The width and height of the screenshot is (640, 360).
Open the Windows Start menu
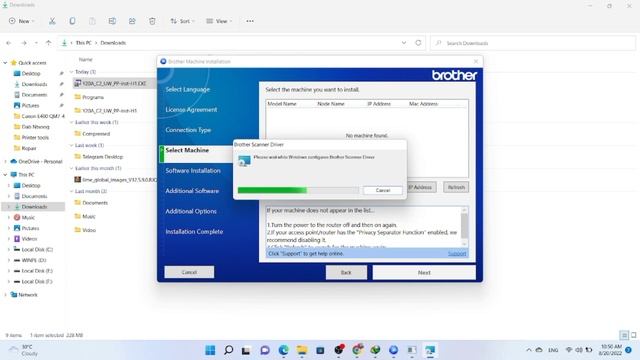tap(210, 350)
